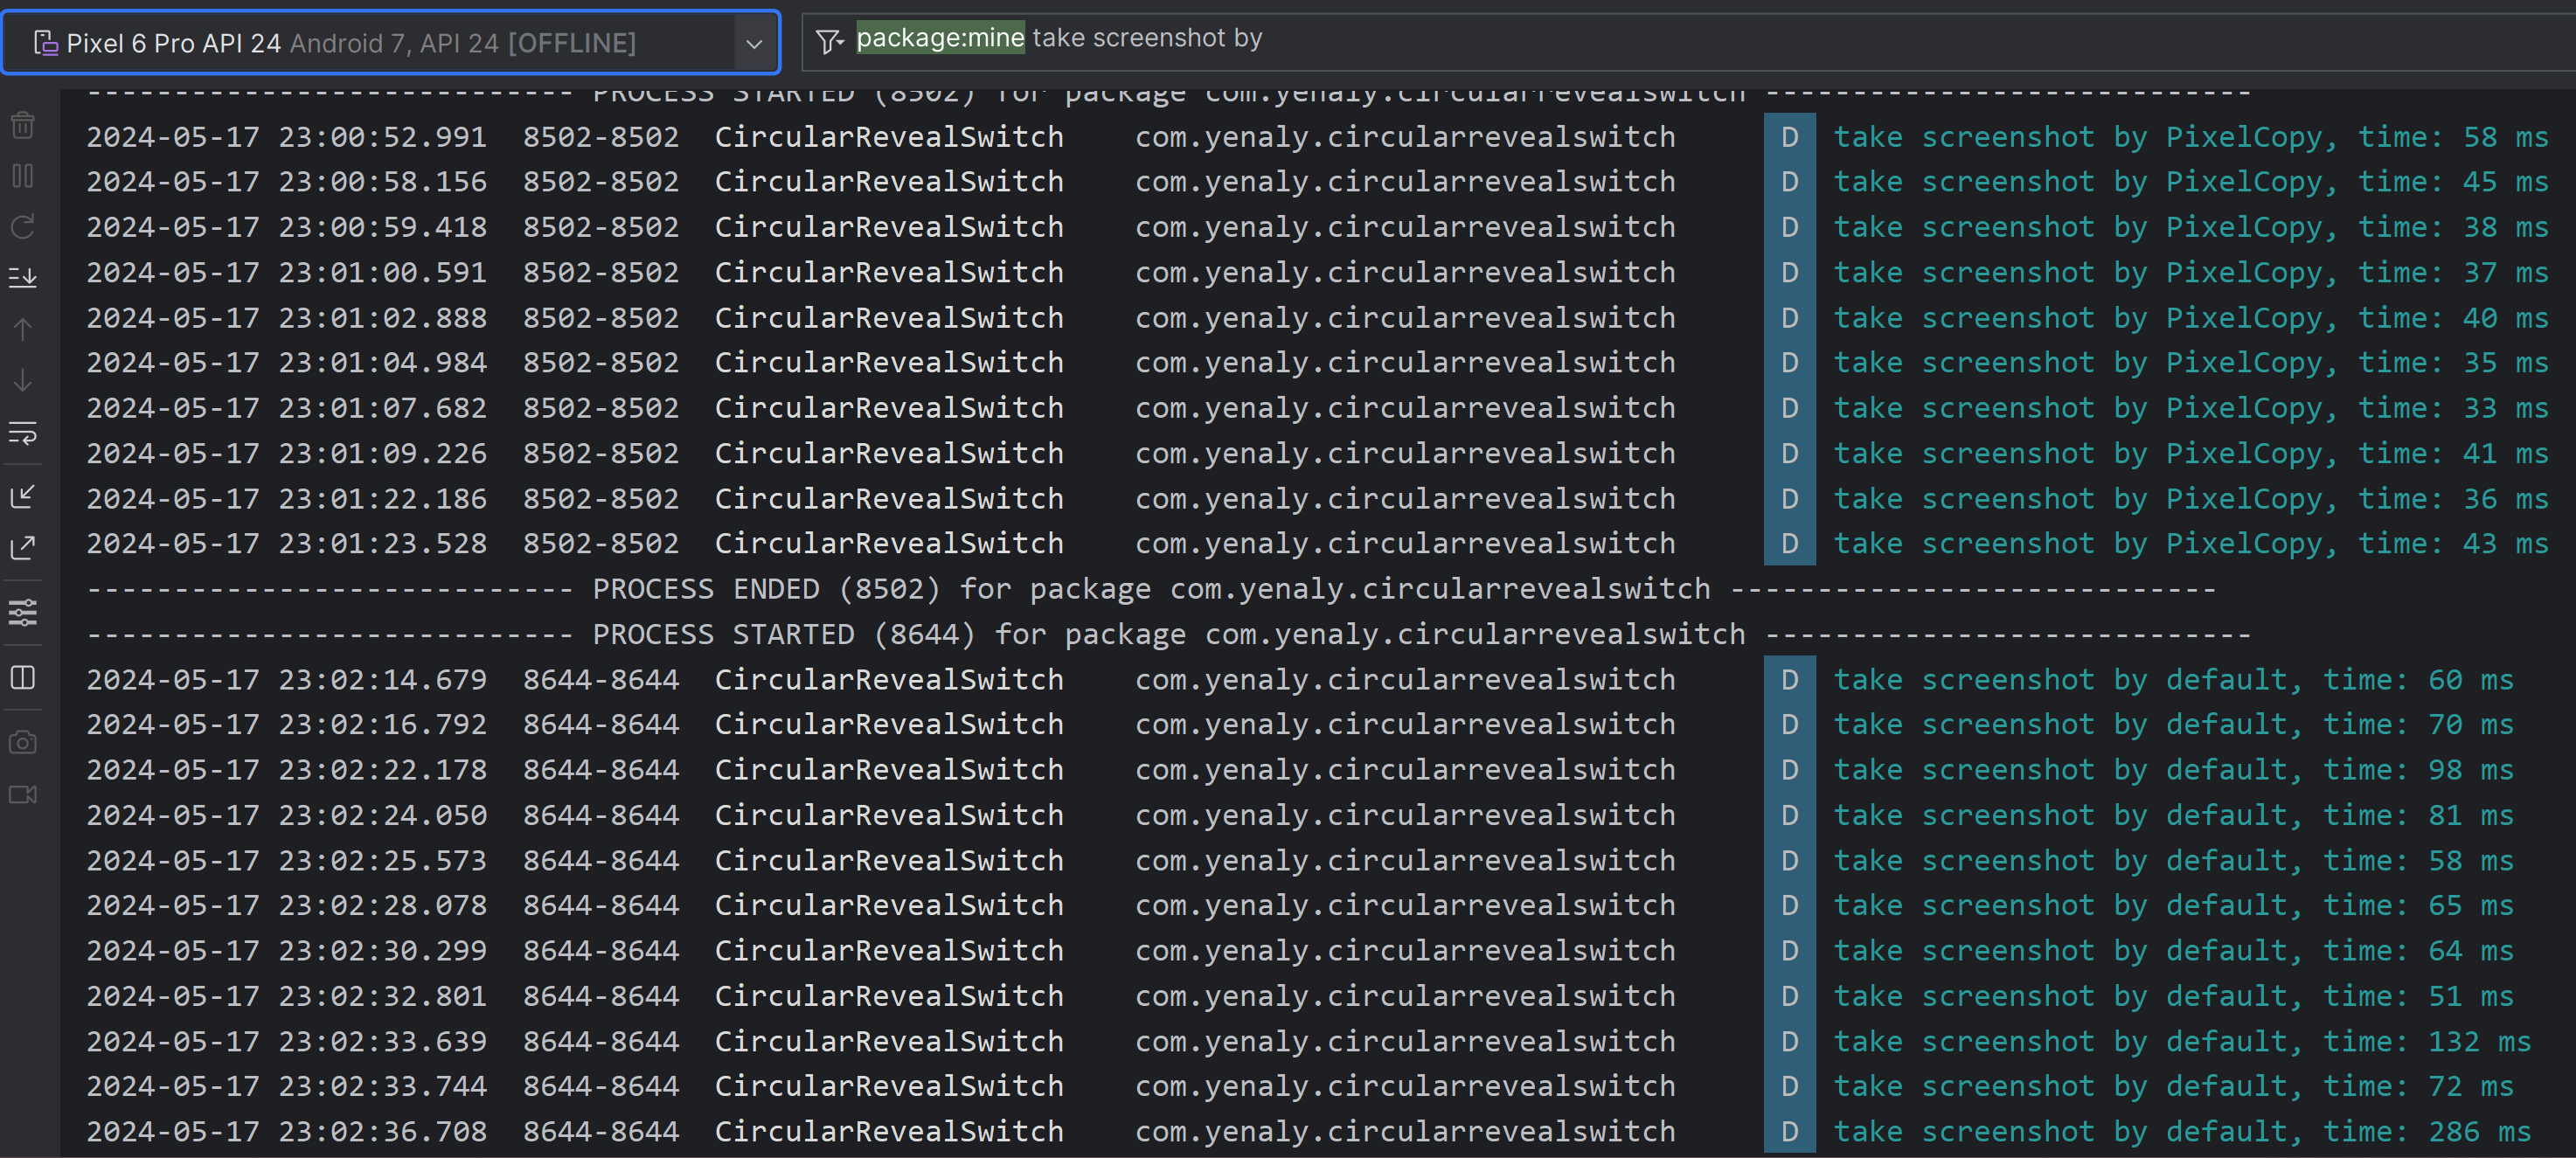Toggle Soft-Wrap for log lines
The image size is (2576, 1158).
[23, 432]
